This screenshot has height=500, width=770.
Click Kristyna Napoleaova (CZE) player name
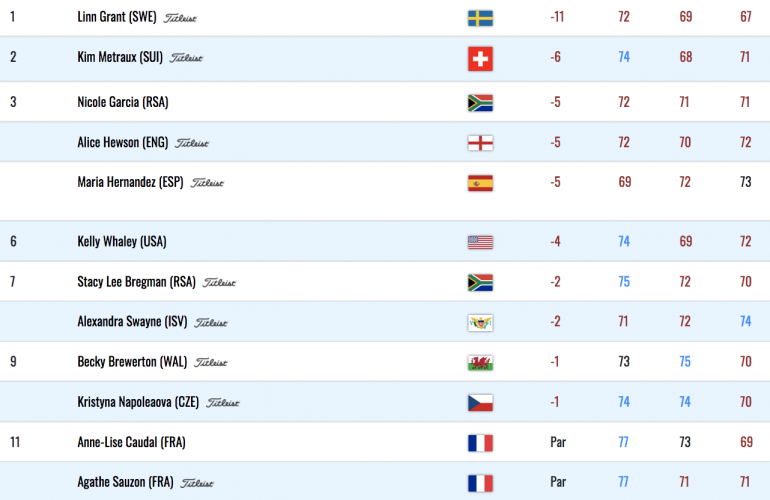point(138,402)
